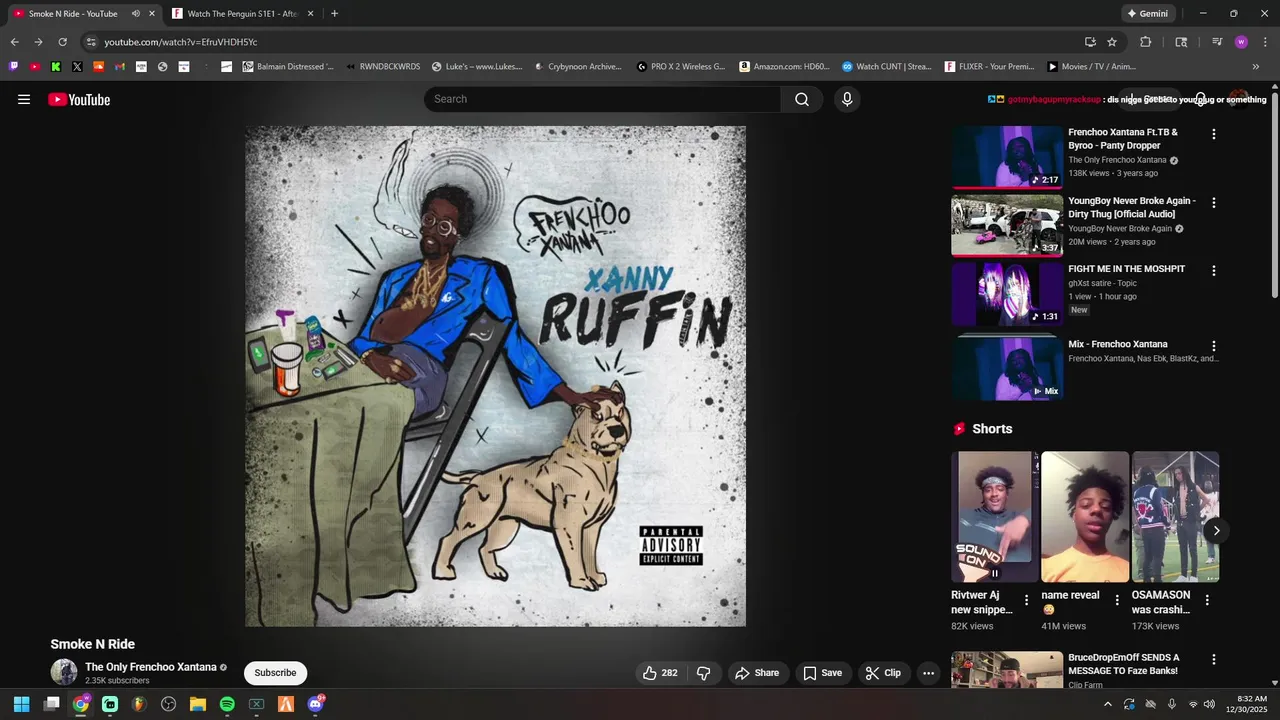Image resolution: width=1280 pixels, height=720 pixels.
Task: Open PRO X 2 Wireless bookmark
Action: (x=681, y=67)
